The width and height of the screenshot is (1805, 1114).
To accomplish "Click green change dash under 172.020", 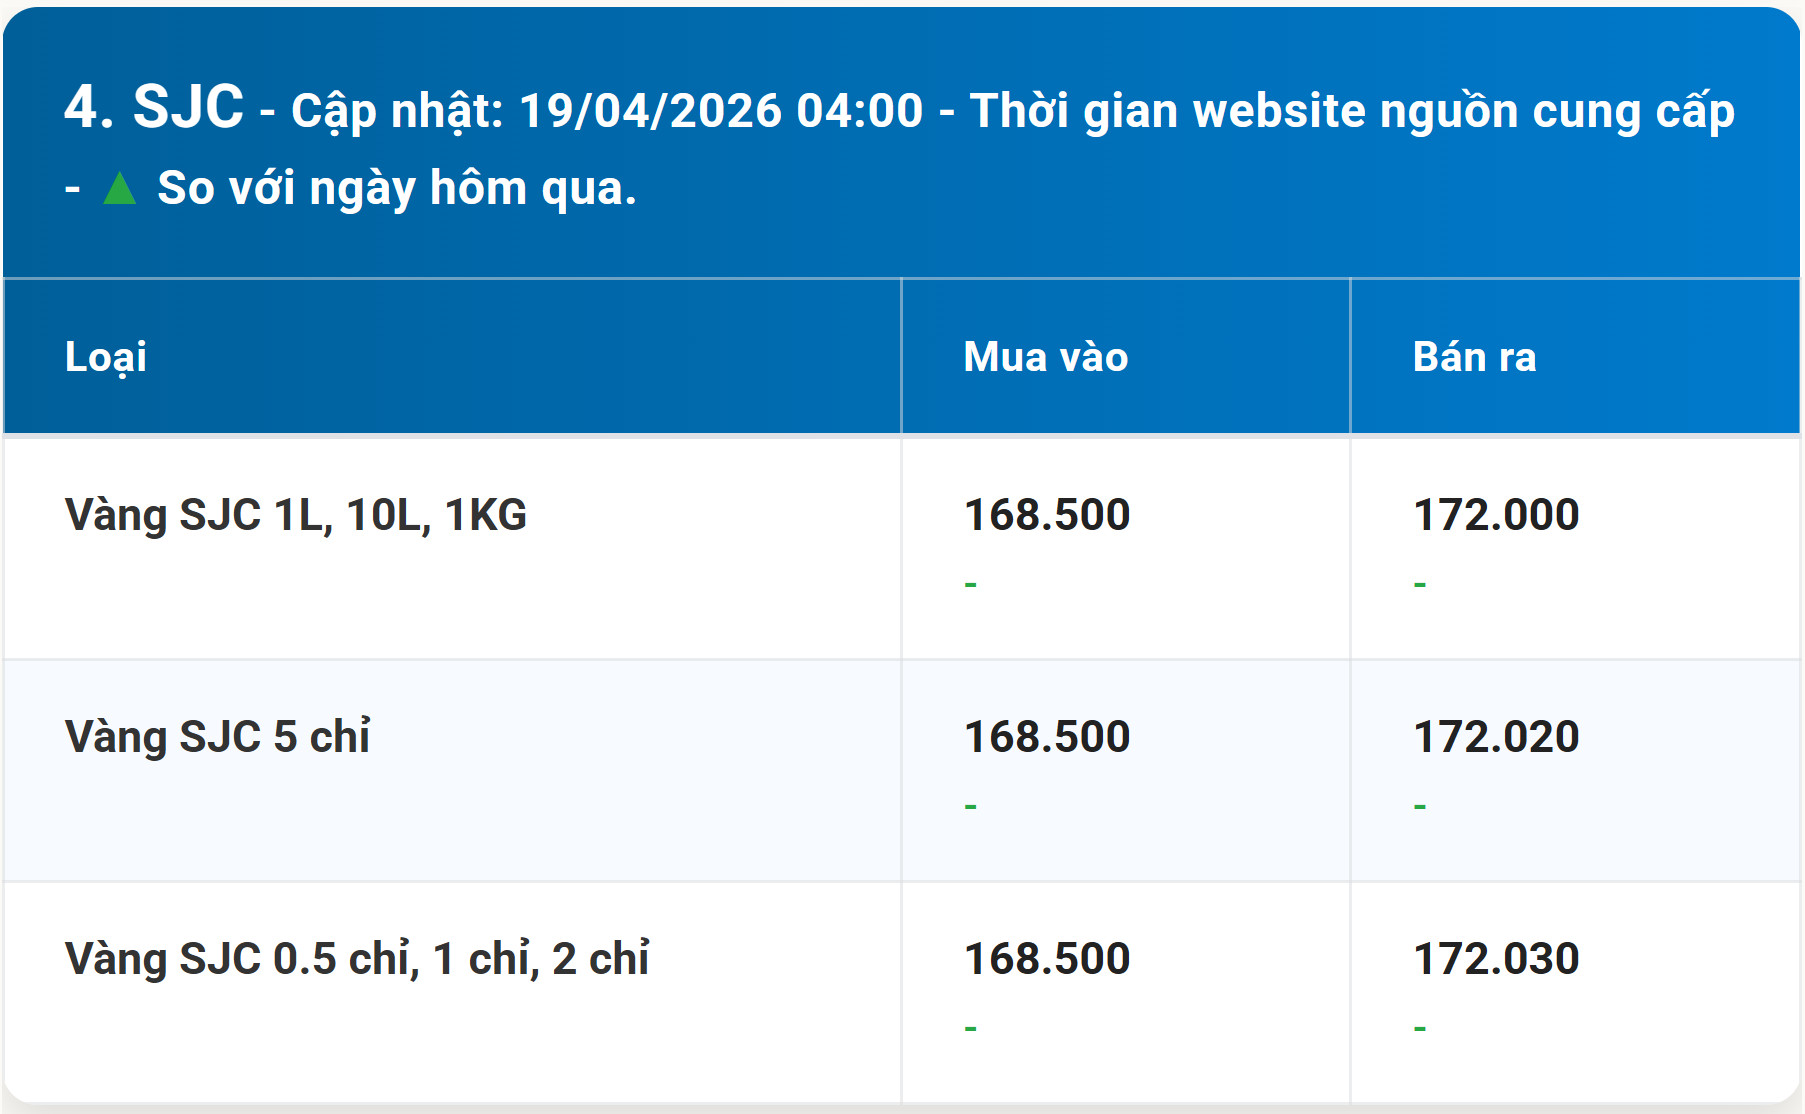I will (1420, 806).
